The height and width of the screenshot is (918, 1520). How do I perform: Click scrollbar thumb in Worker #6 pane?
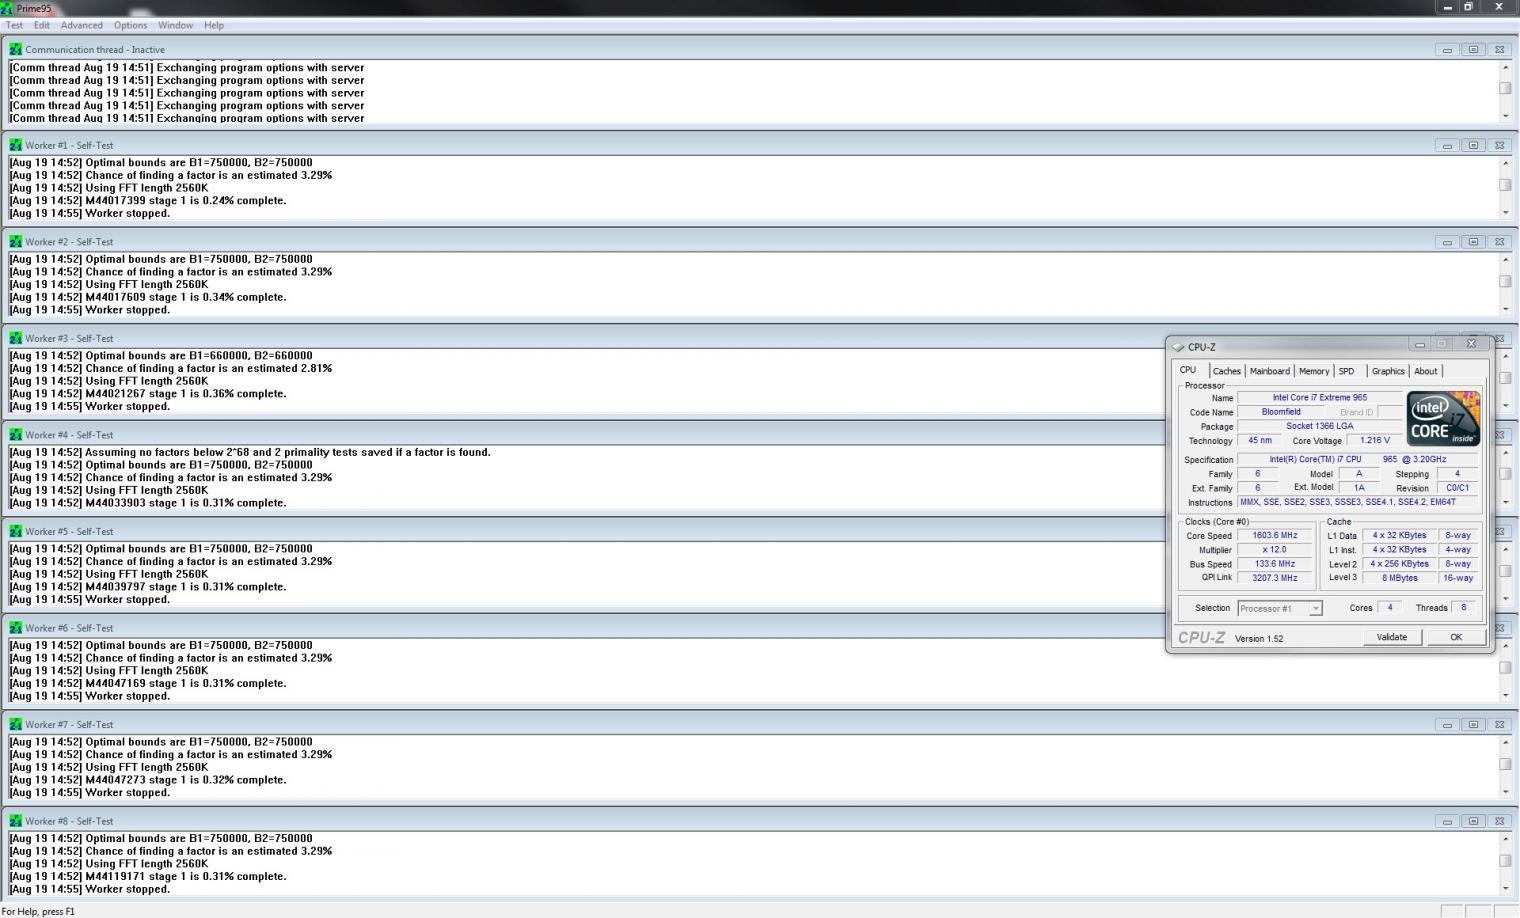[1505, 667]
